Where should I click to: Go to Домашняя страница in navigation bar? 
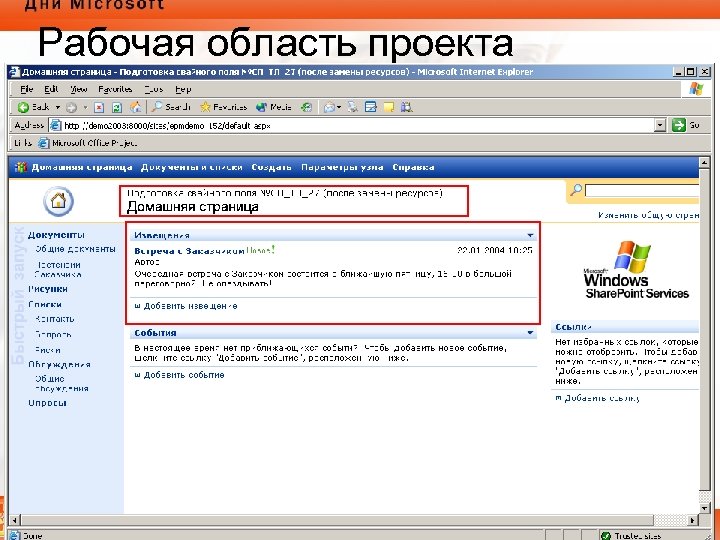[82, 168]
